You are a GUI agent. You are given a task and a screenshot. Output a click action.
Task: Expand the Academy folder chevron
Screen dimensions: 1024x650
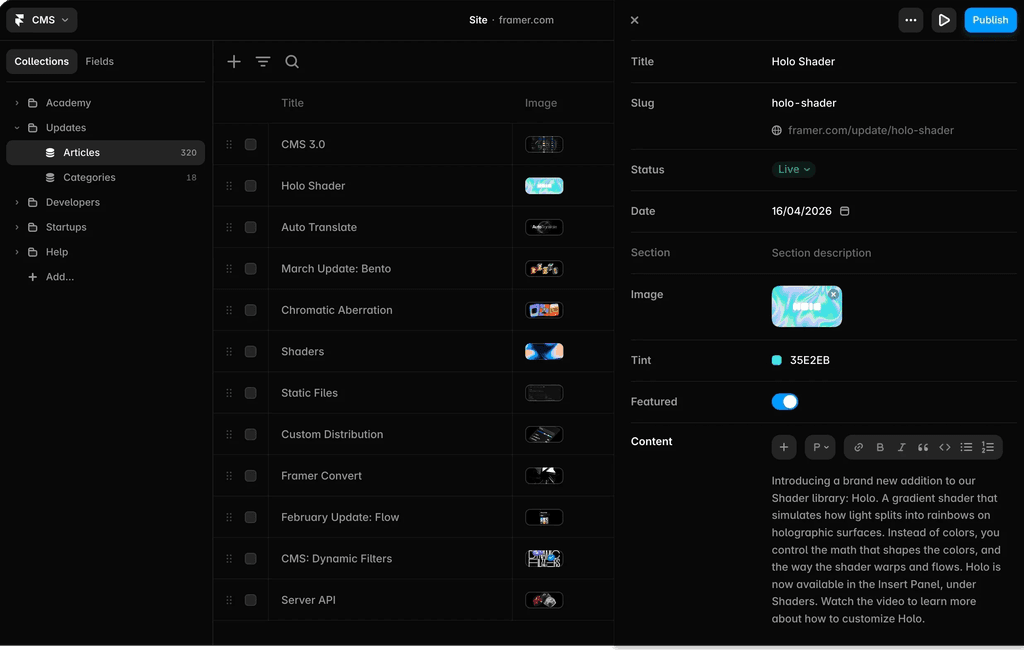point(17,103)
